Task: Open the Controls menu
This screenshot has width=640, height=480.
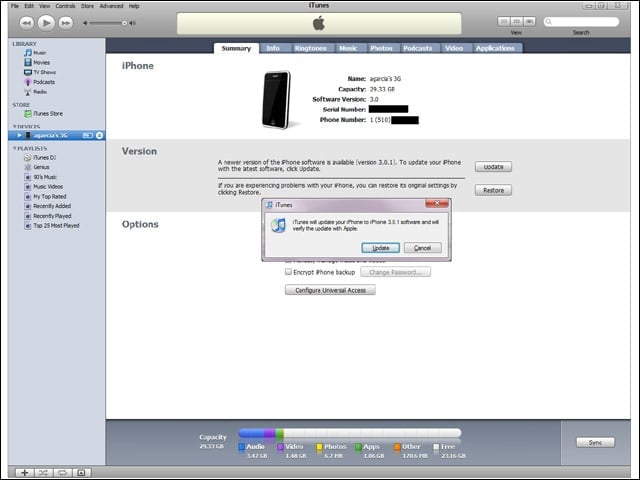Action: click(x=65, y=6)
